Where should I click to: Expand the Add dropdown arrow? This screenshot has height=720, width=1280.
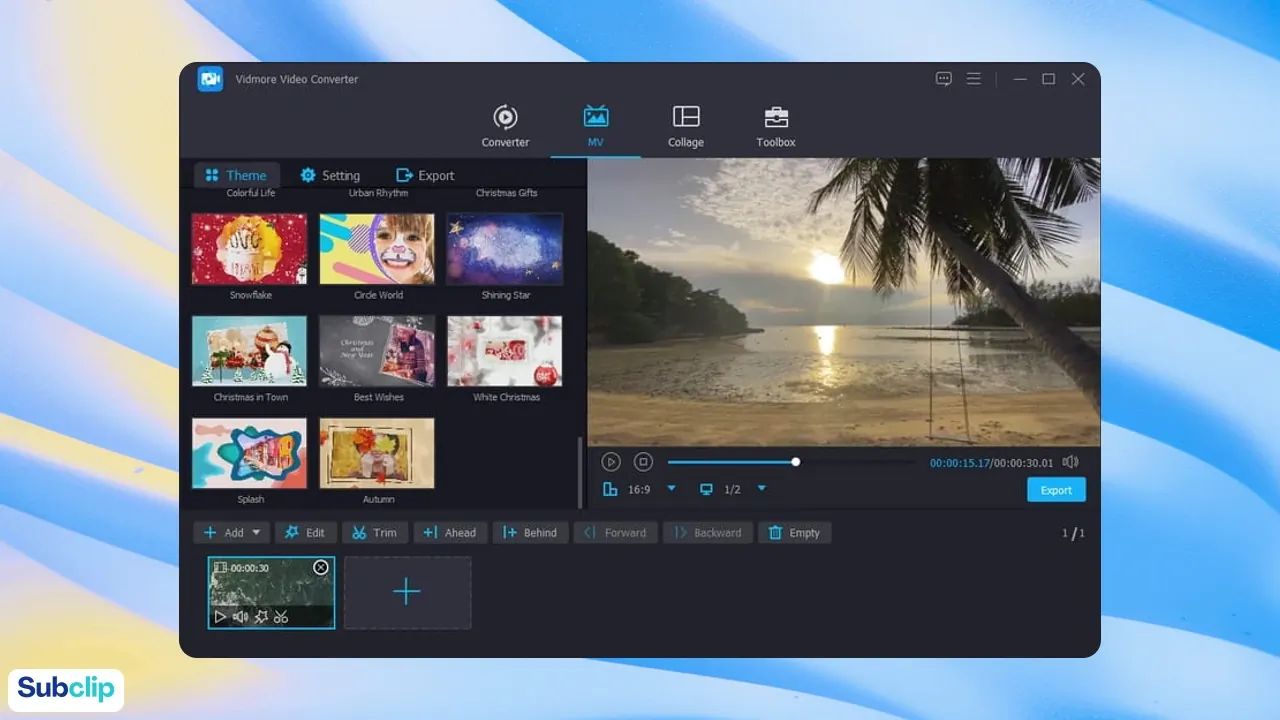256,533
